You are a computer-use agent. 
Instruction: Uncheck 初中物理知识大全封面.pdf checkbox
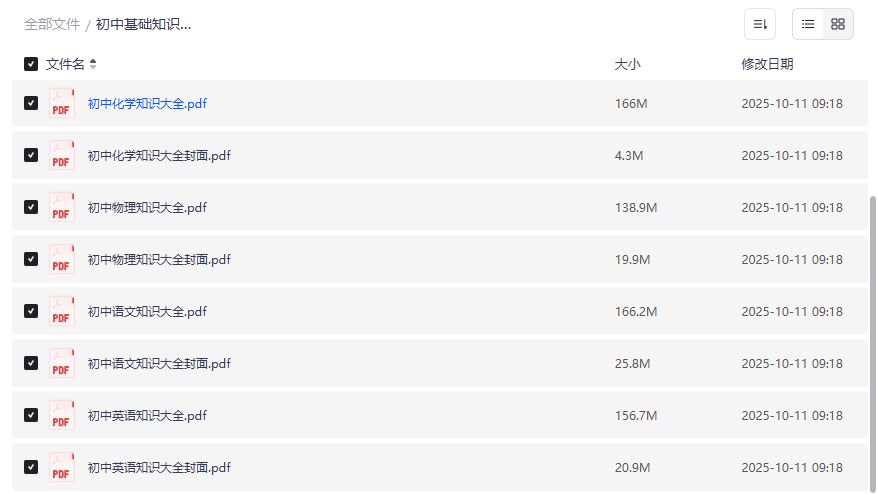point(31,259)
